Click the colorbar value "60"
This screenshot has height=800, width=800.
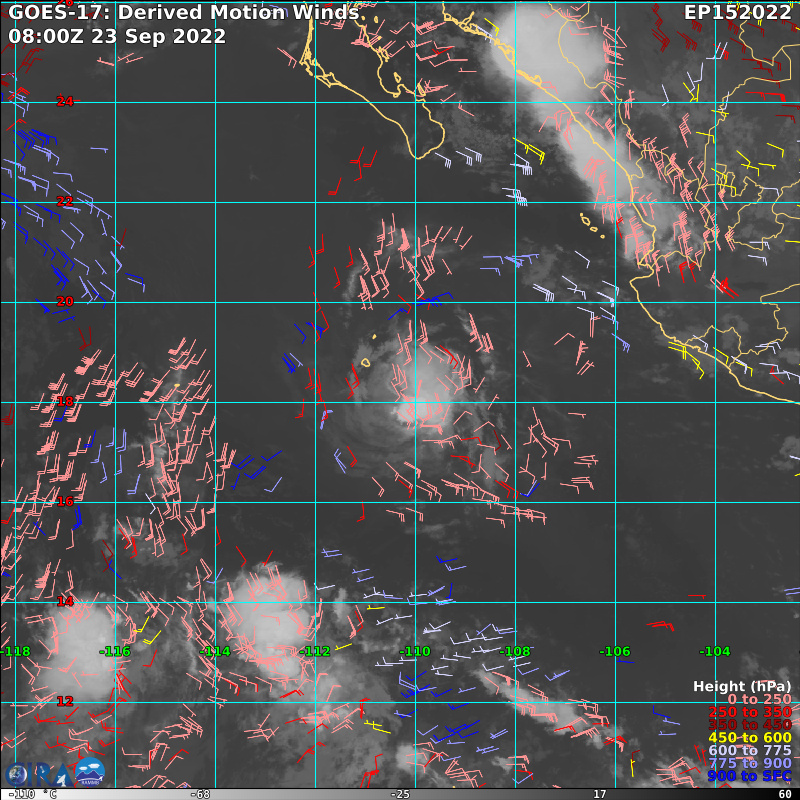[785, 794]
